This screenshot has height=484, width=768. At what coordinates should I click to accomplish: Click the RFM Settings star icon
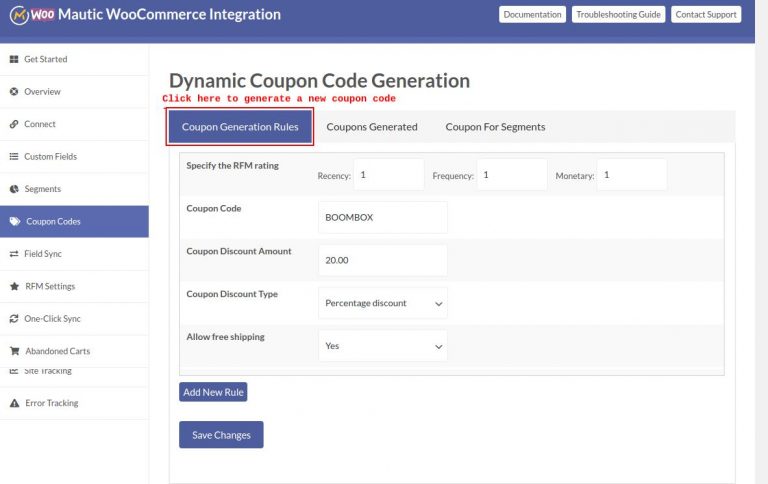[14, 286]
